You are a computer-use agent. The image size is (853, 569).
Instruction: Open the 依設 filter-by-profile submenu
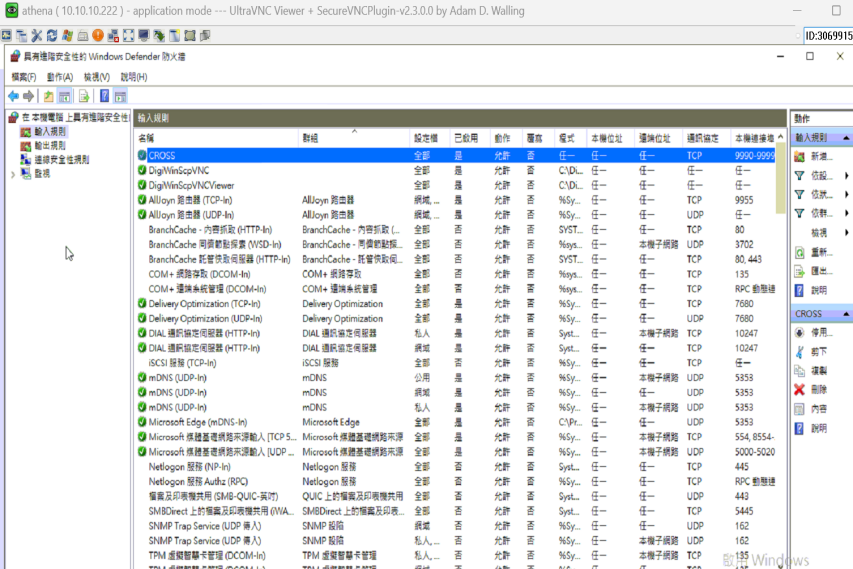coord(821,175)
